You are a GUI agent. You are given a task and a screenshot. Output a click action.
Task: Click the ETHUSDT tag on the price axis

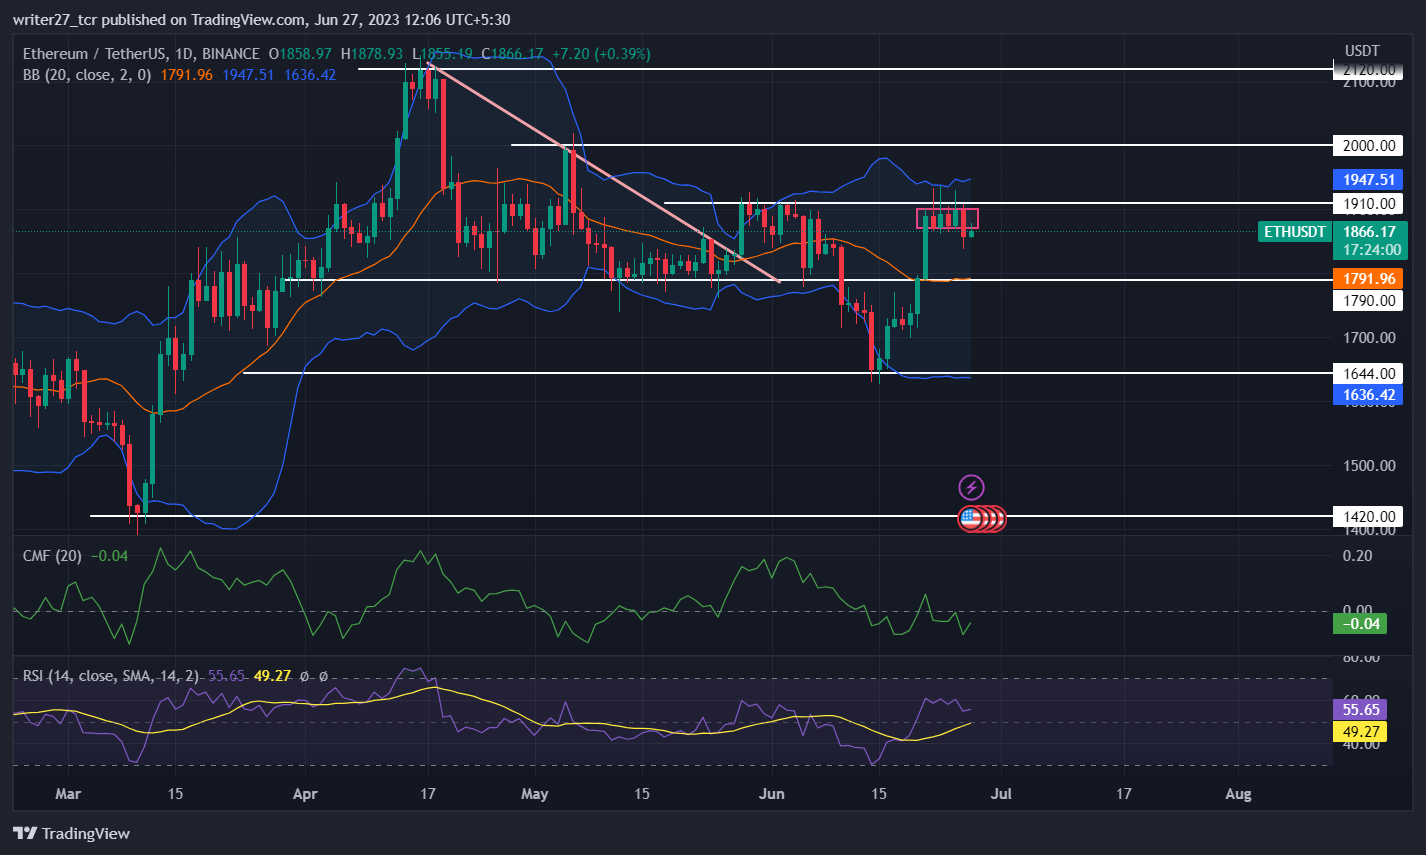(1295, 232)
